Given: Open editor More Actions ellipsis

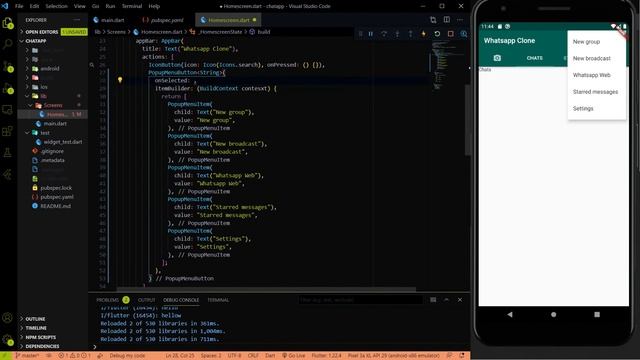Looking at the screenshot, I should pyautogui.click(x=460, y=20).
